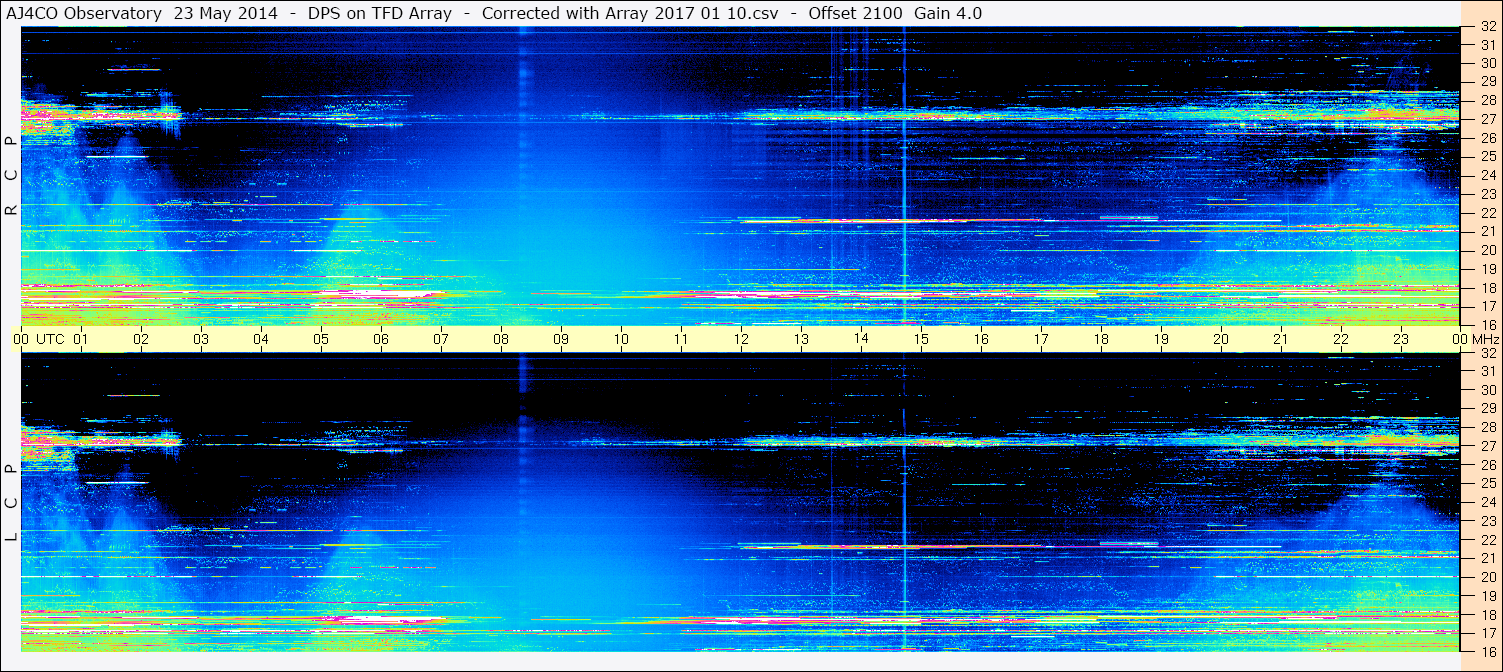Viewport: 1503px width, 672px height.
Task: Click the 29 MHz label of LCP panel
Action: 1487,408
